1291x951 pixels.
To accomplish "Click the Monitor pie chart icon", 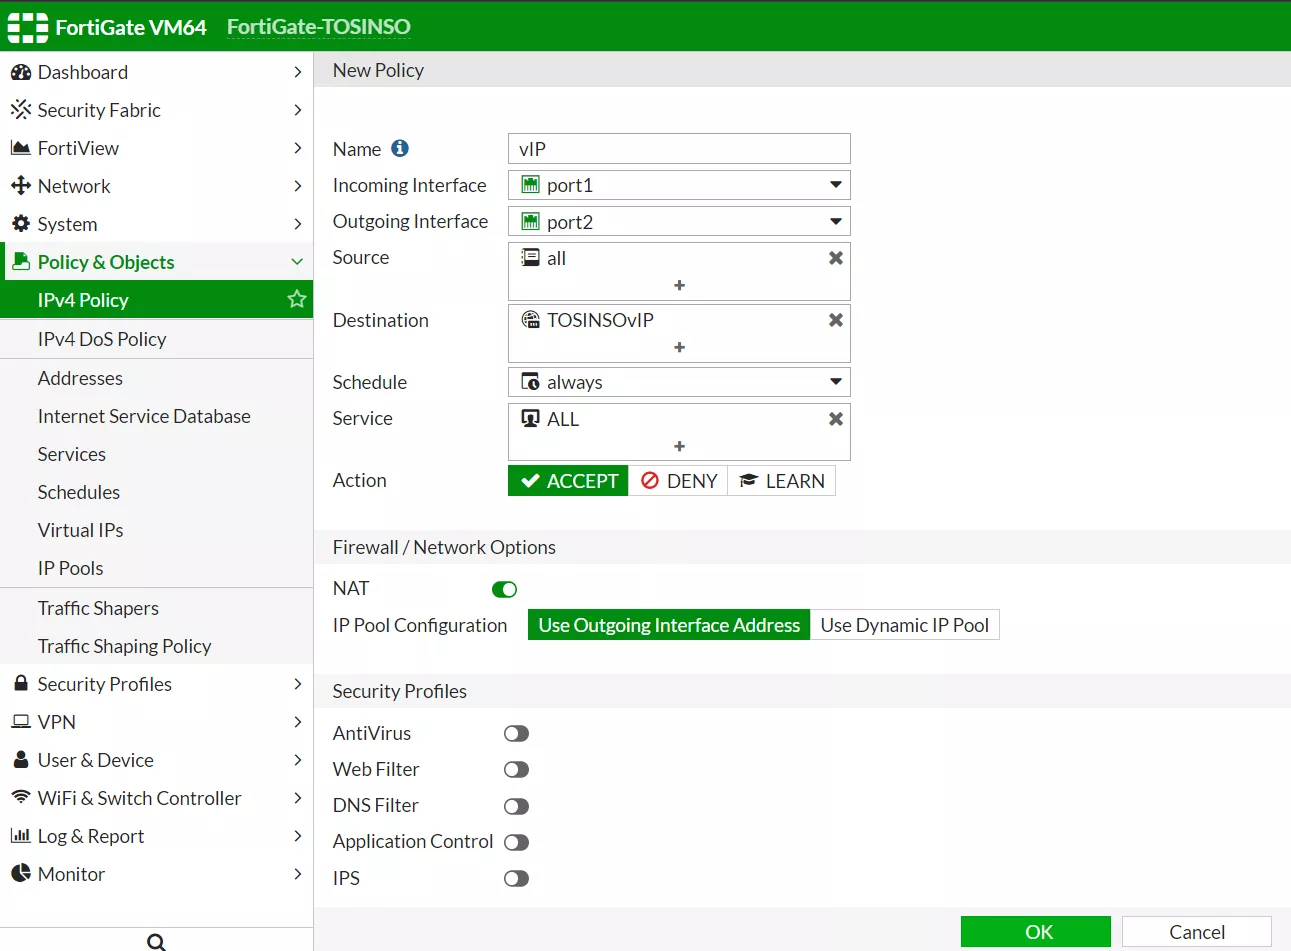I will pyautogui.click(x=20, y=874).
